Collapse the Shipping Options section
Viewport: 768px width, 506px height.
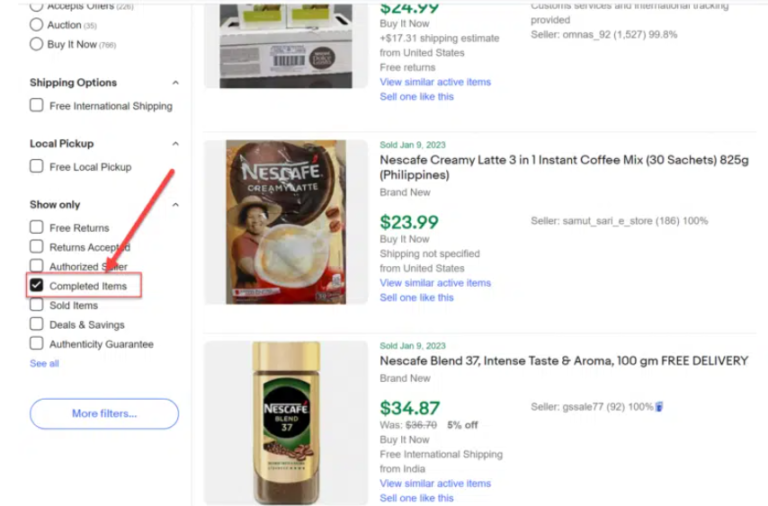pos(176,83)
